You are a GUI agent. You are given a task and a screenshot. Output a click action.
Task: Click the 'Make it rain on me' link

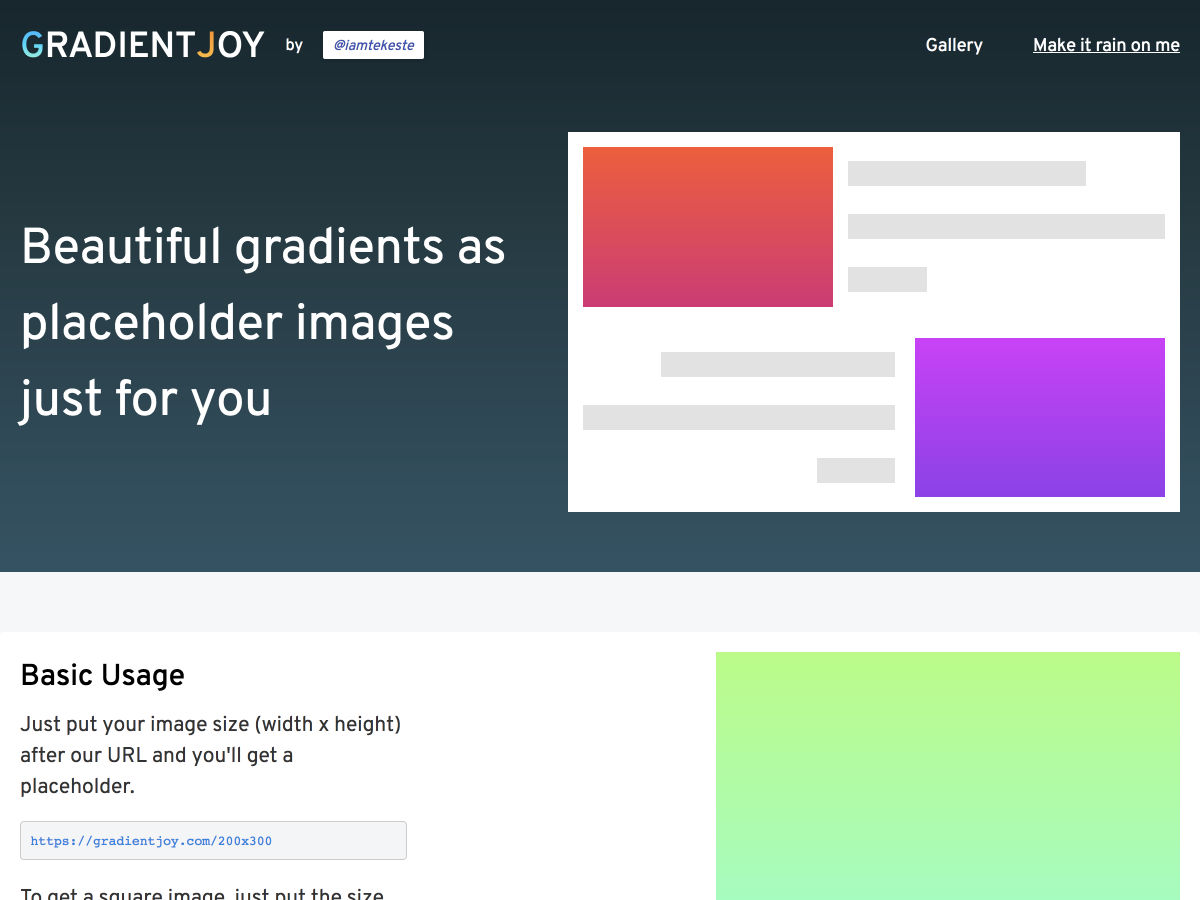click(x=1106, y=45)
